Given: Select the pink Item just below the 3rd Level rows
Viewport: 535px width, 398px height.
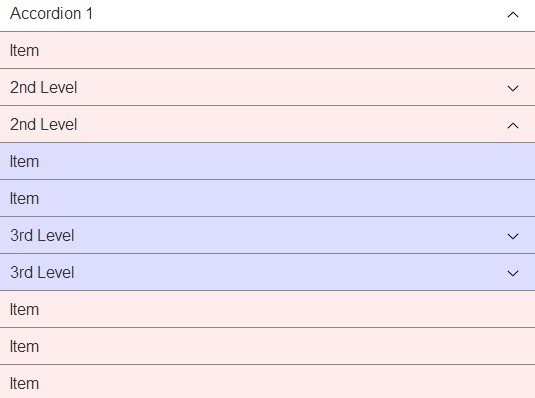Looking at the screenshot, I should 268,309.
